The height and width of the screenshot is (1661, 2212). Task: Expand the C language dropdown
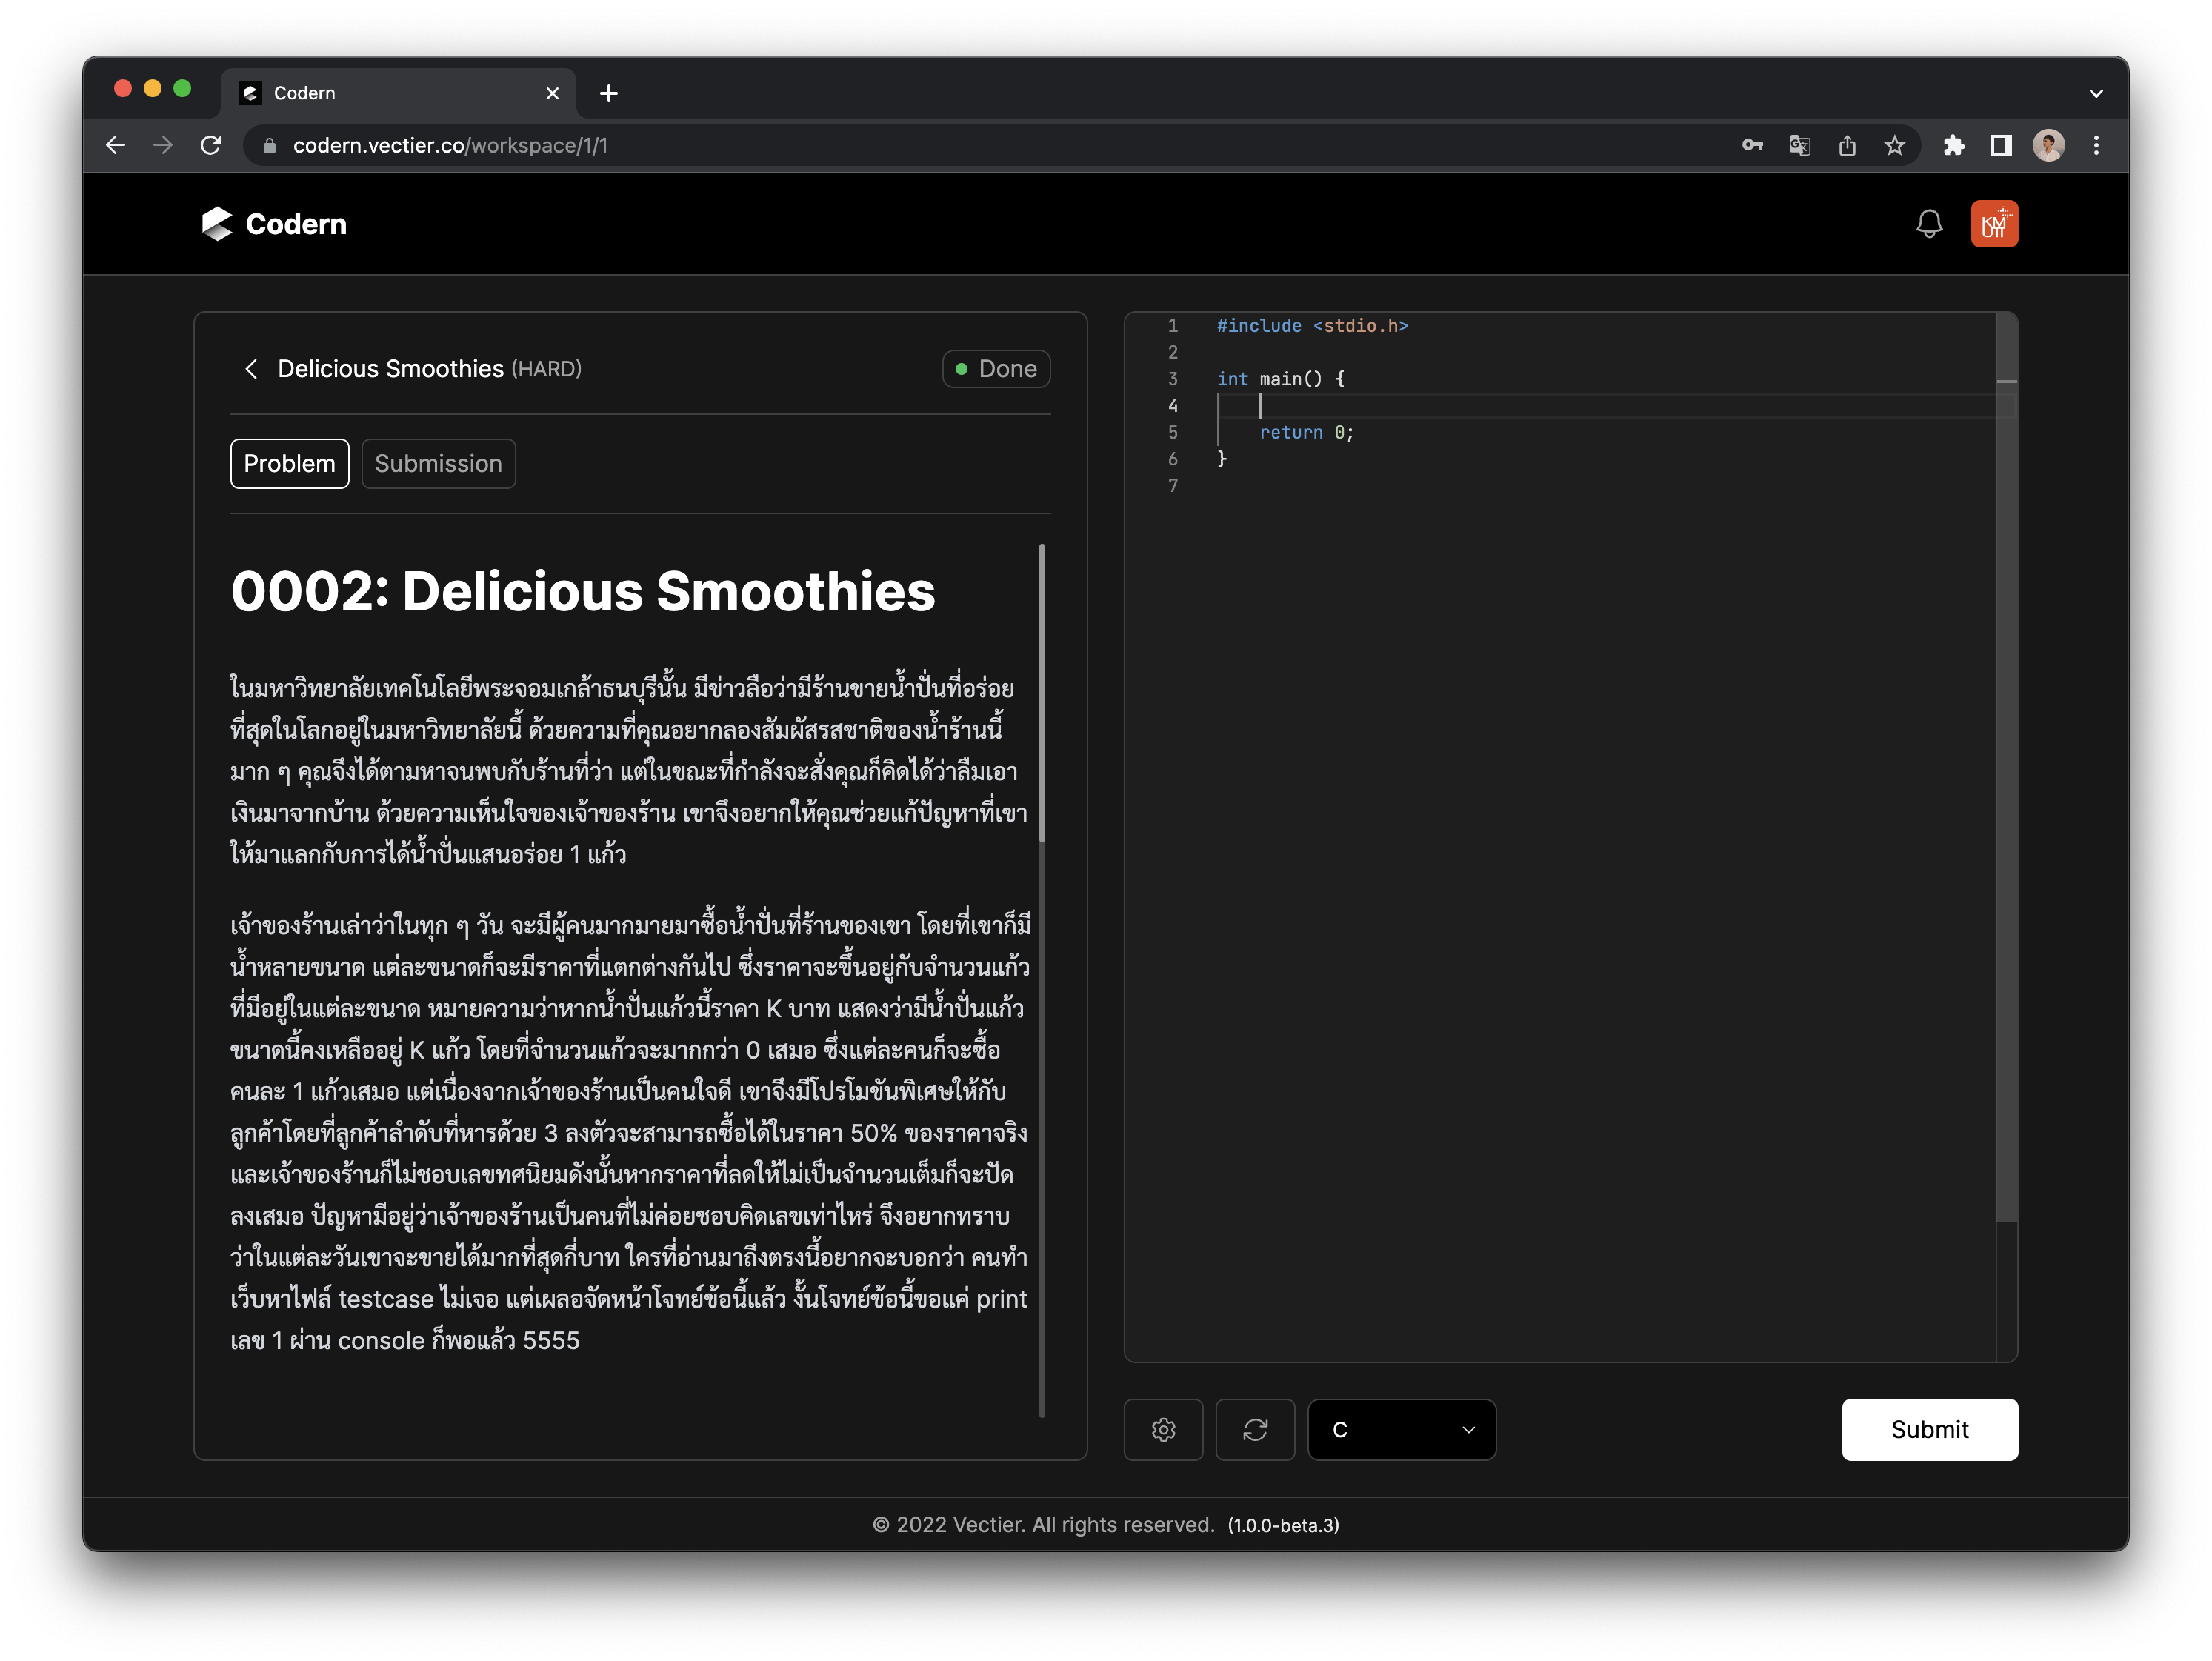coord(1401,1429)
